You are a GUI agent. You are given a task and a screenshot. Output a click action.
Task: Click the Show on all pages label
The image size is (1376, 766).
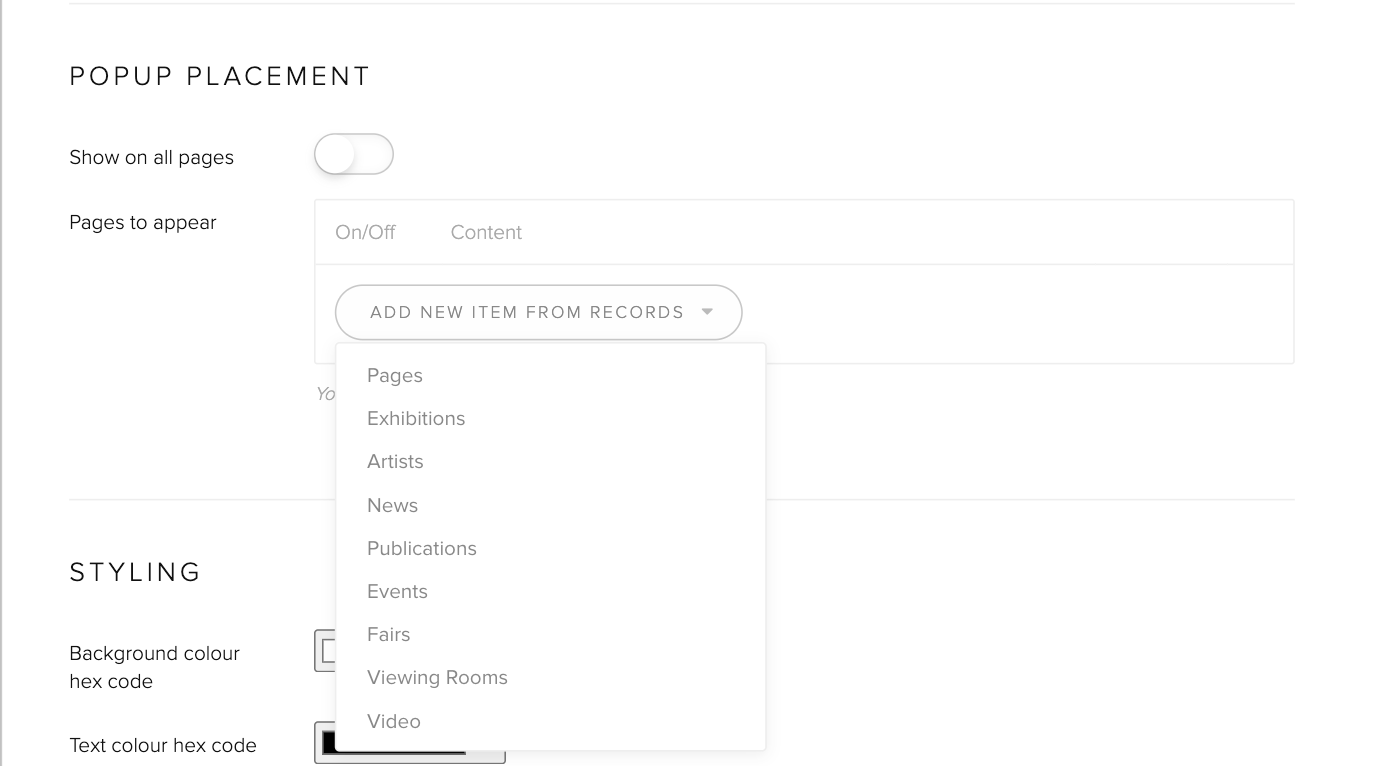[x=151, y=158]
